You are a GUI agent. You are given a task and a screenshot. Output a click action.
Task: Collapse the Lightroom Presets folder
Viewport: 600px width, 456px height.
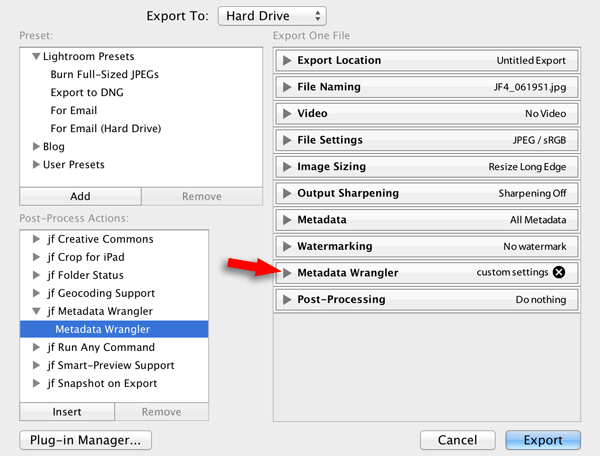pyautogui.click(x=36, y=56)
